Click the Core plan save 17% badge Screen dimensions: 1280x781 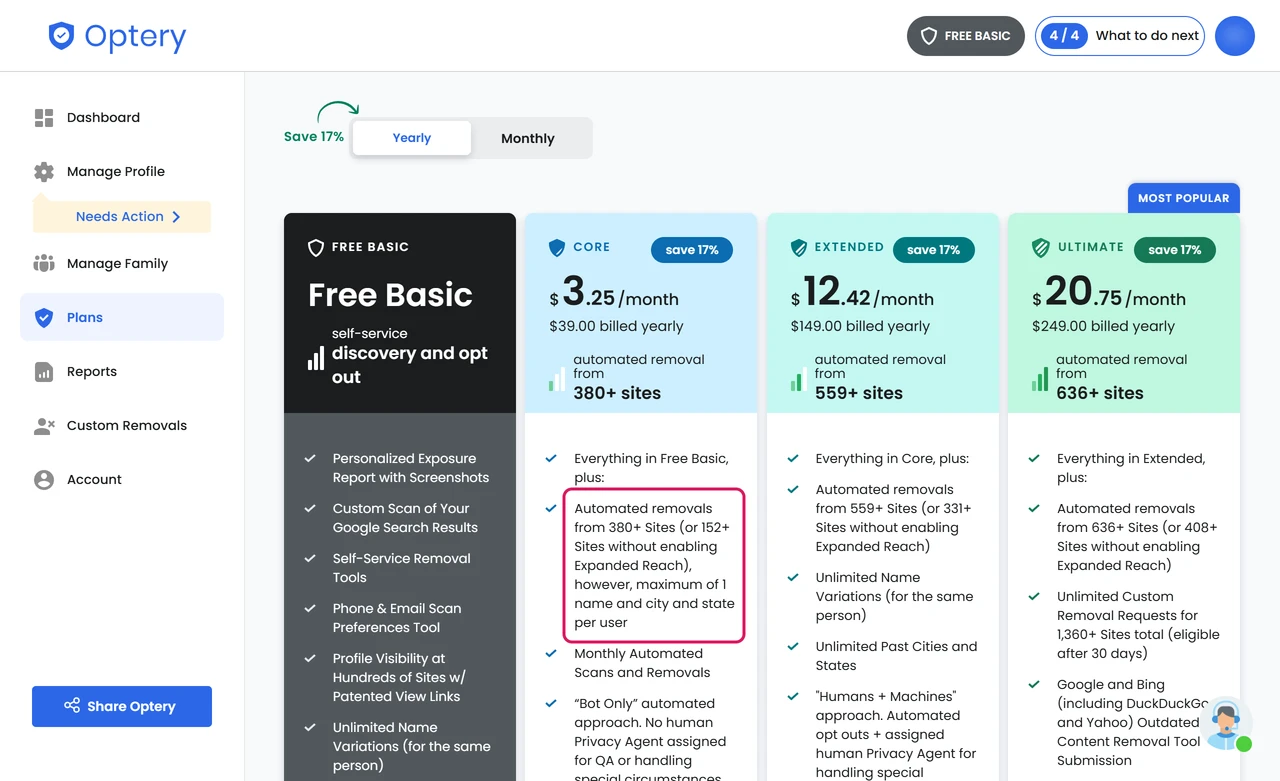pyautogui.click(x=692, y=250)
